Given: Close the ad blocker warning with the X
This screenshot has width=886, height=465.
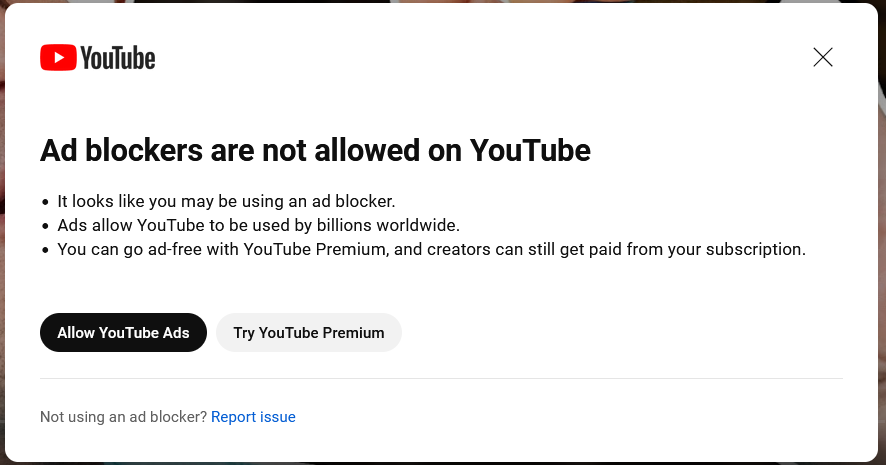Looking at the screenshot, I should pyautogui.click(x=823, y=57).
